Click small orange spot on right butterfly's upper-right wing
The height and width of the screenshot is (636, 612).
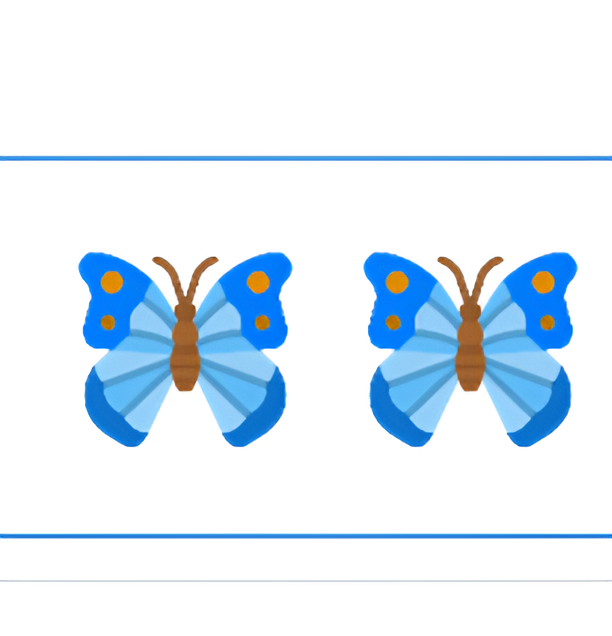point(548,322)
